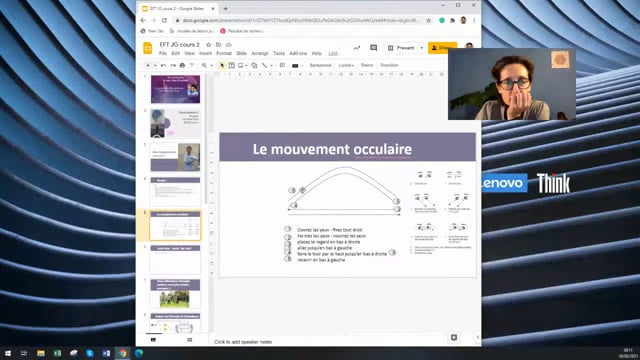
Task: Click the Background toolbar button
Action: click(x=320, y=65)
